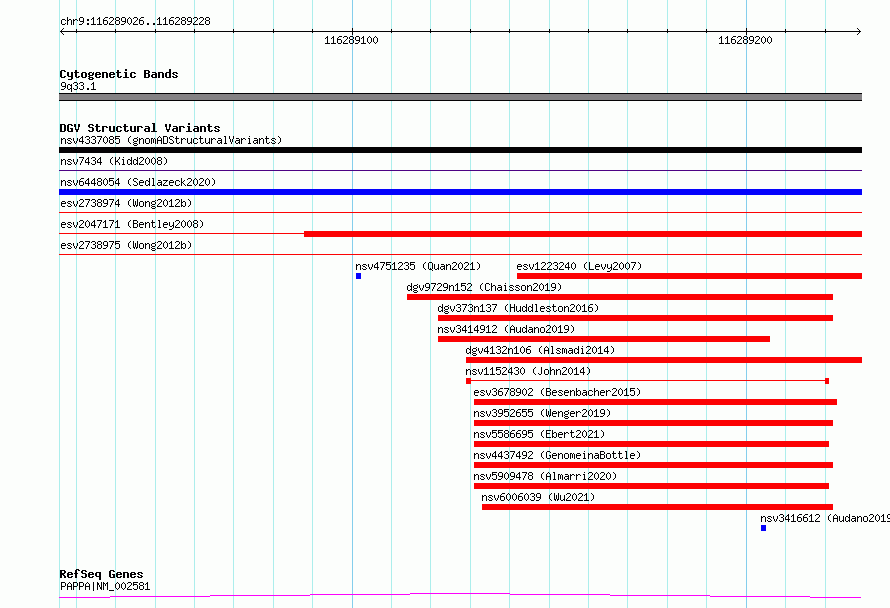Click the DGV Structural Variants track heading
The image size is (890, 608).
140,128
